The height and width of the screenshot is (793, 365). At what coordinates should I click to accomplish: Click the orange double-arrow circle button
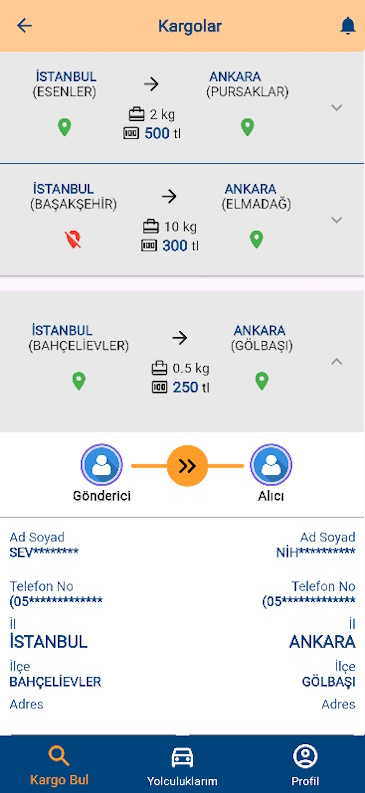[x=187, y=466]
